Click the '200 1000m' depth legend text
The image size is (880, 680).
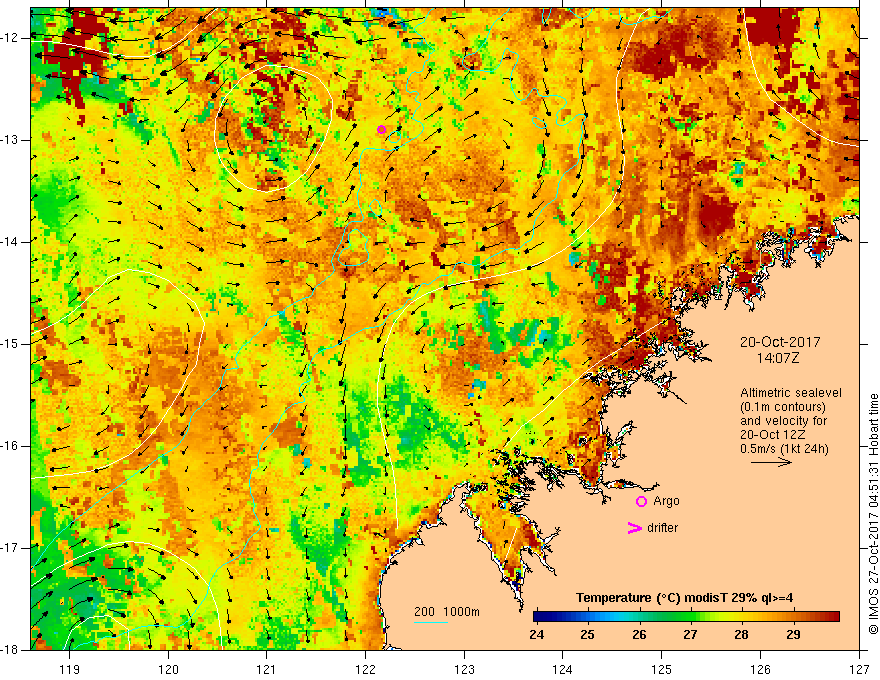447,612
